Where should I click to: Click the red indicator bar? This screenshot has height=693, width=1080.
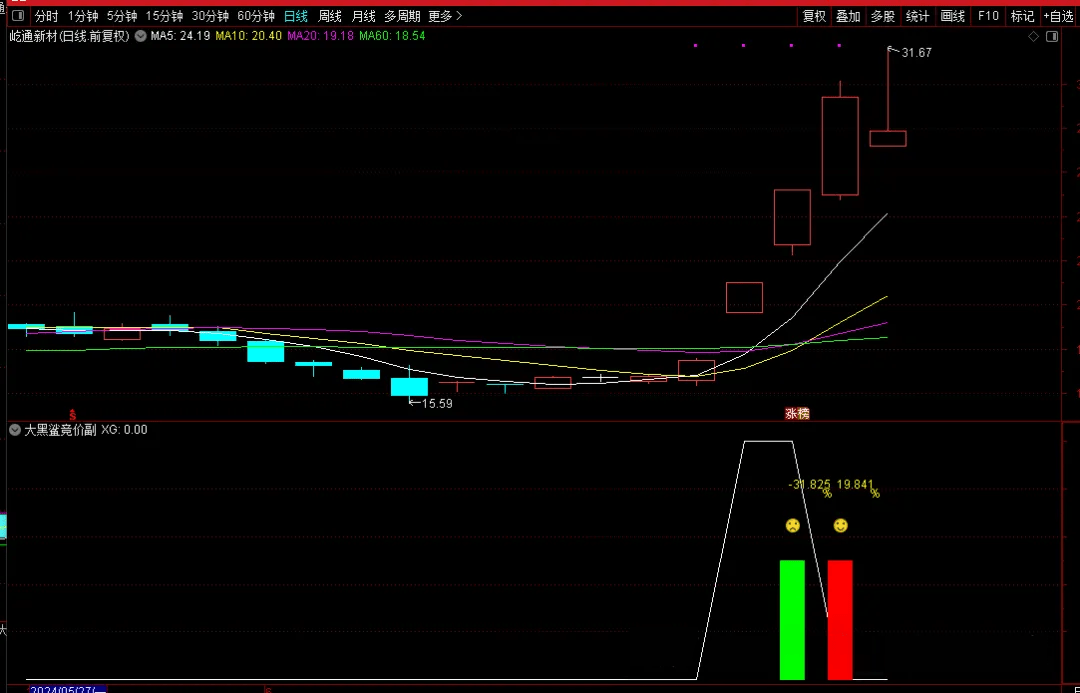[840, 620]
